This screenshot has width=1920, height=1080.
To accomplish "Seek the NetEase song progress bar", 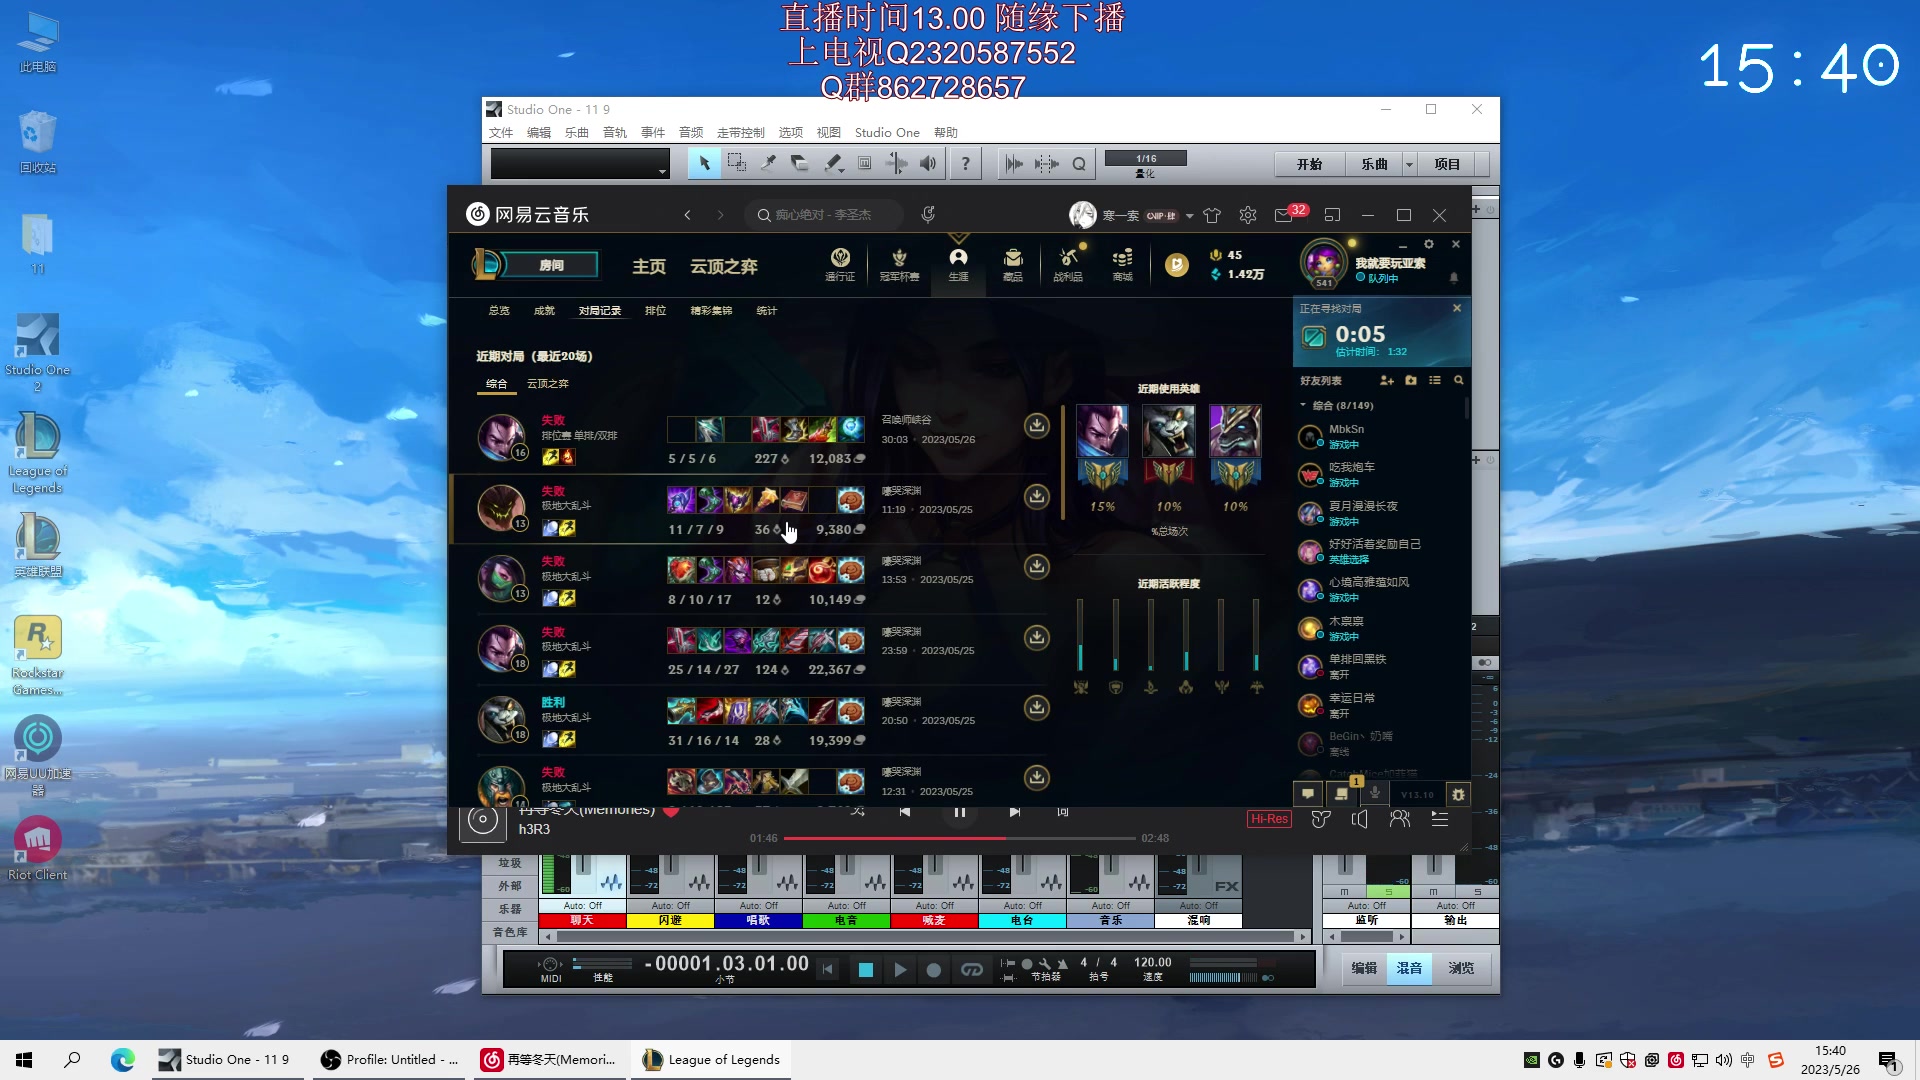I will point(960,838).
